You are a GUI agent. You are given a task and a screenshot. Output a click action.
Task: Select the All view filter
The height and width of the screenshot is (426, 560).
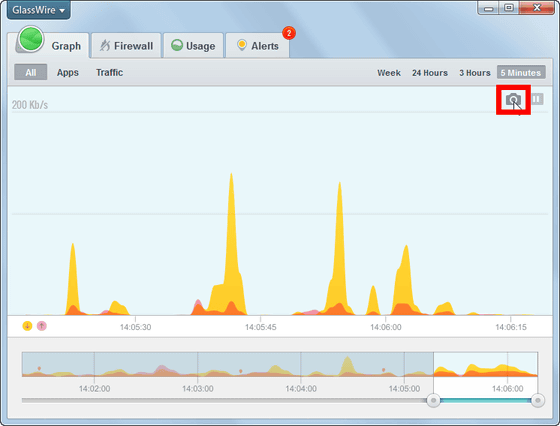[x=31, y=72]
